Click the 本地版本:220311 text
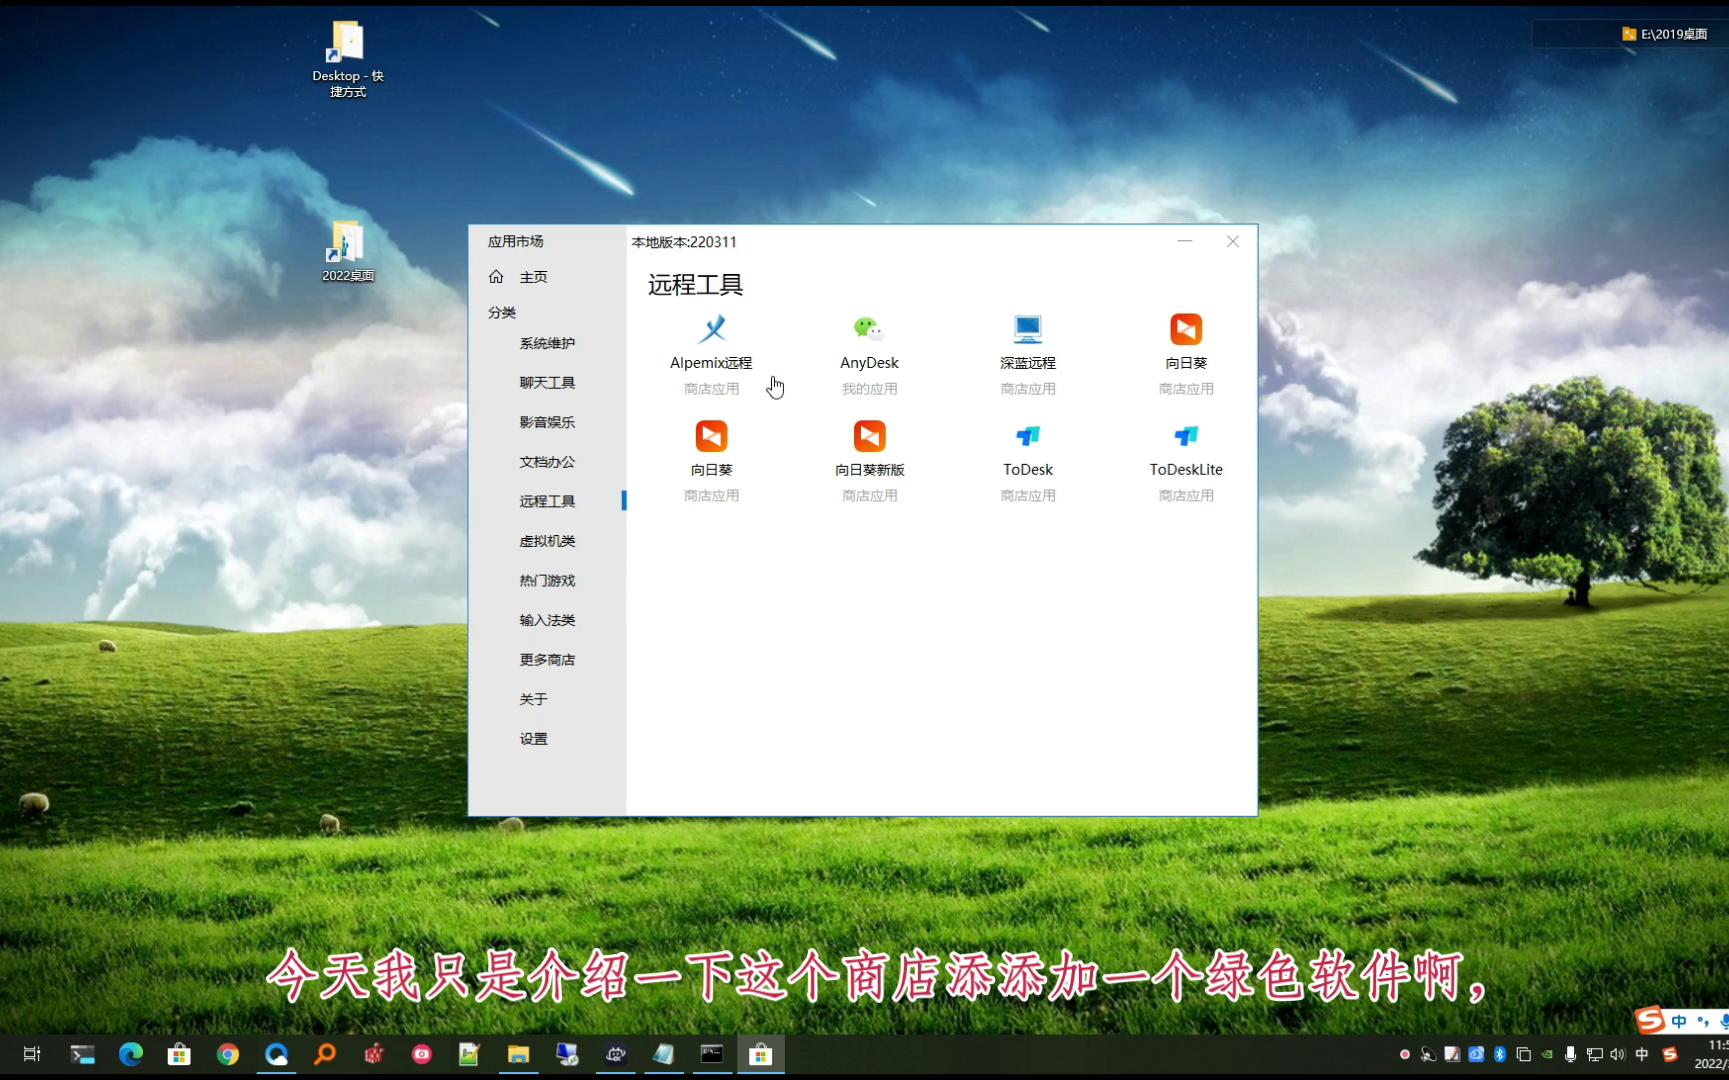The width and height of the screenshot is (1729, 1080). point(684,242)
